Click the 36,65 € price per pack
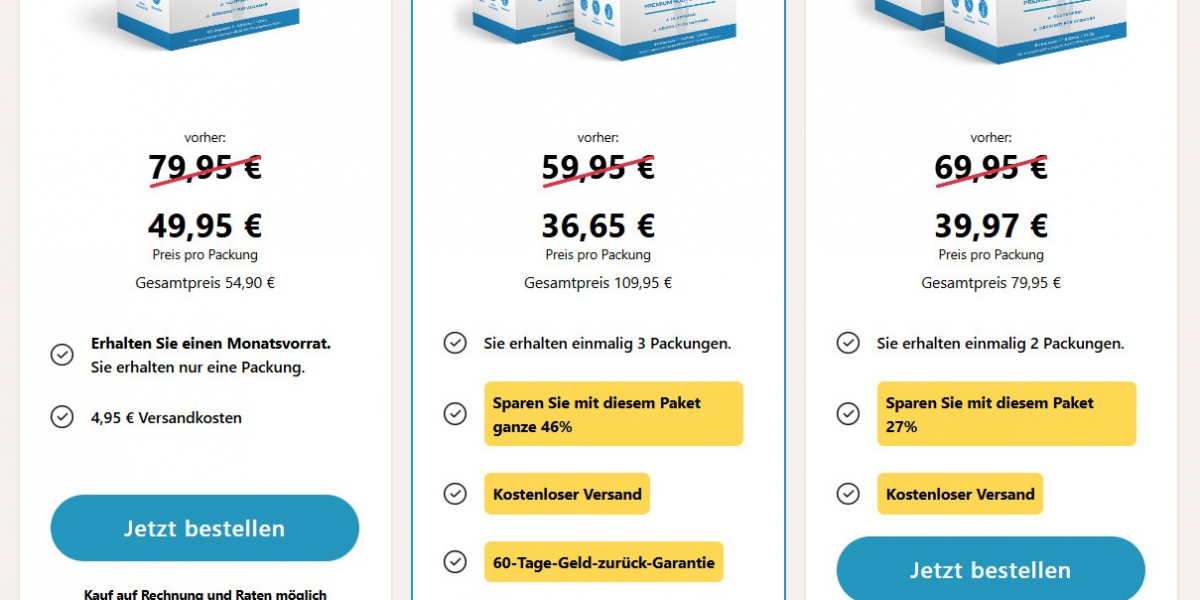 coord(598,226)
